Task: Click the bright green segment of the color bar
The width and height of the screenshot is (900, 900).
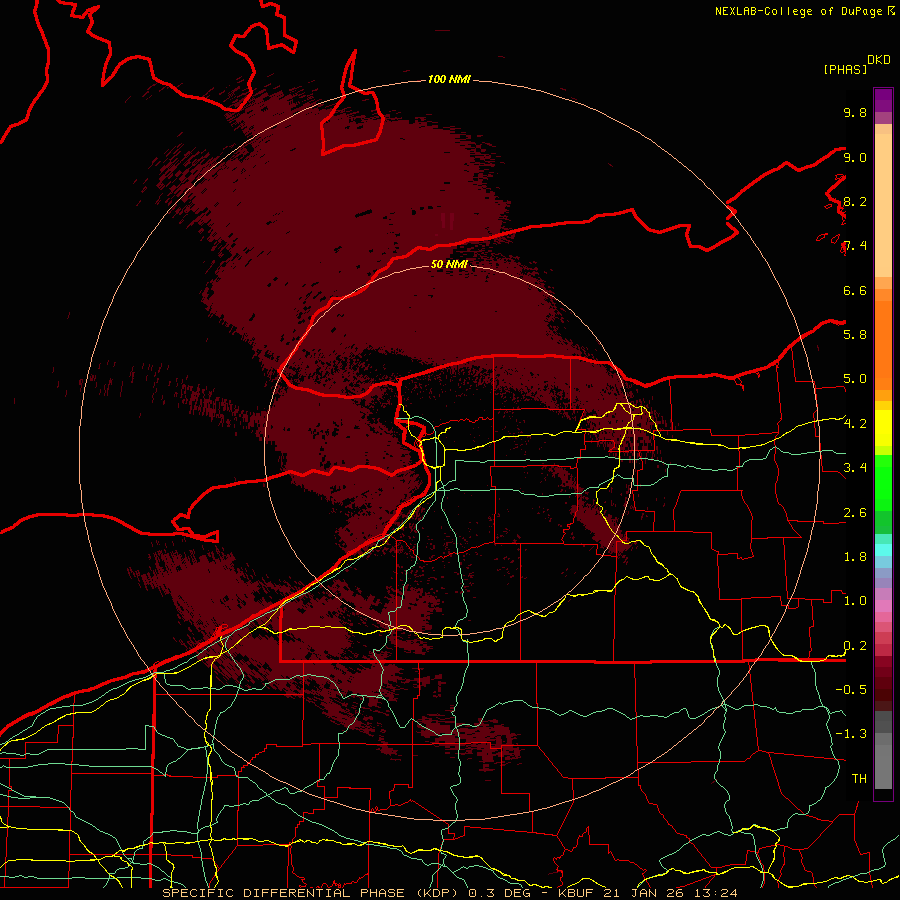Action: pyautogui.click(x=883, y=482)
